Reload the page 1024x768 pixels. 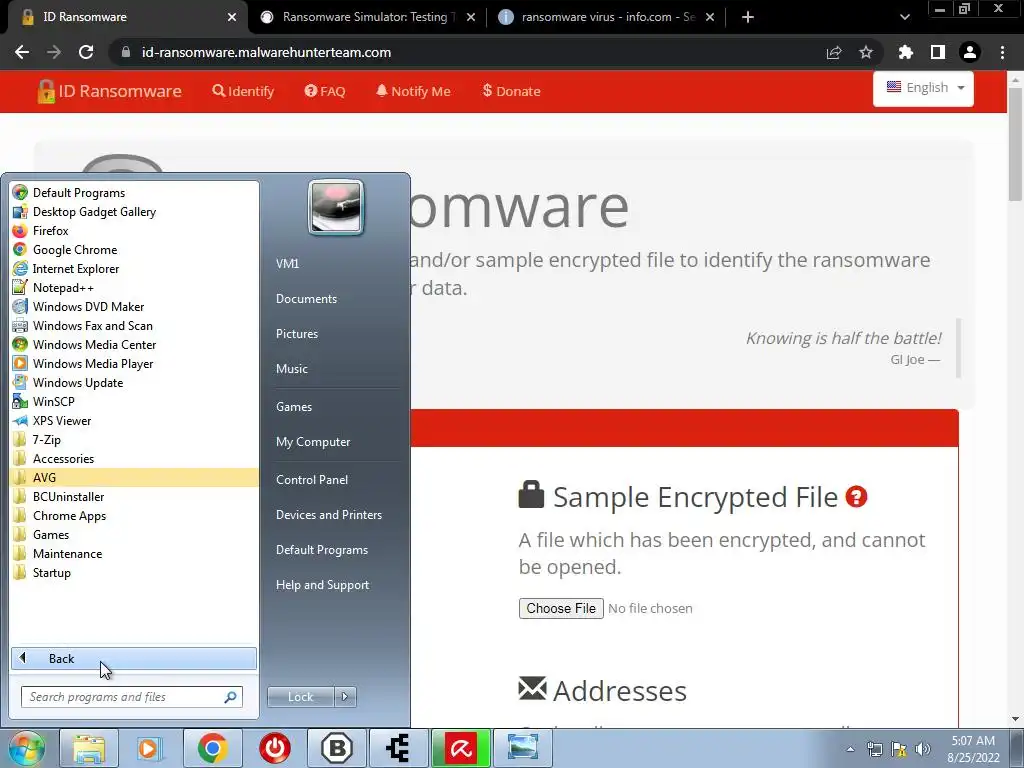click(86, 52)
